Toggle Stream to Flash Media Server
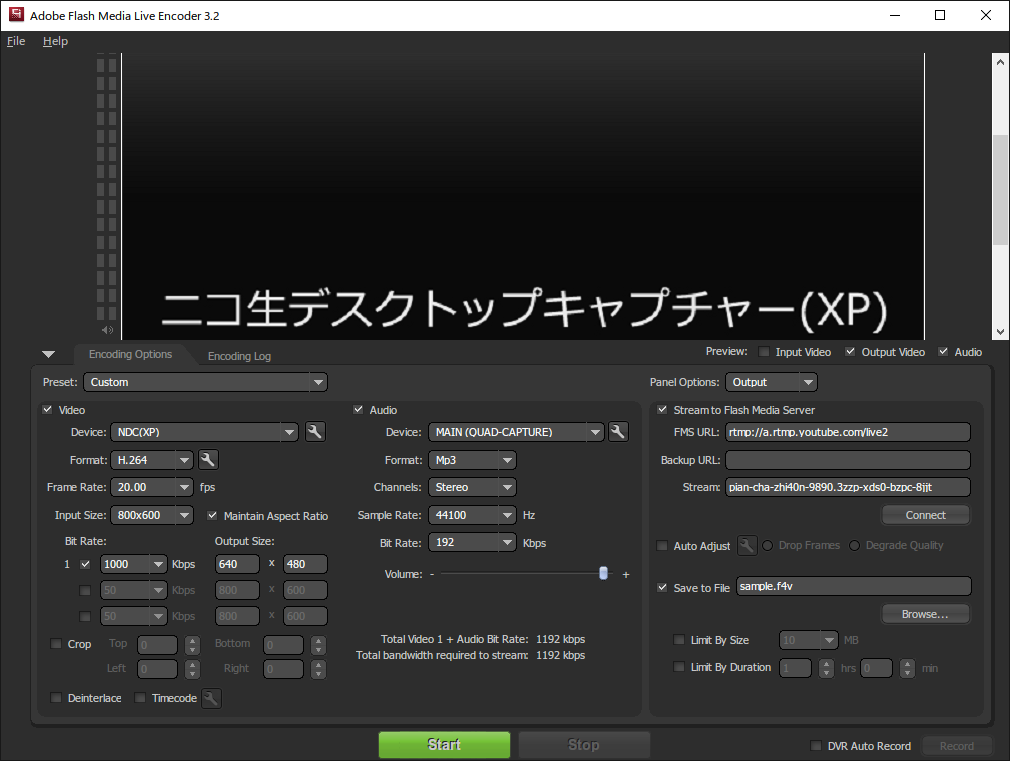 (x=662, y=409)
